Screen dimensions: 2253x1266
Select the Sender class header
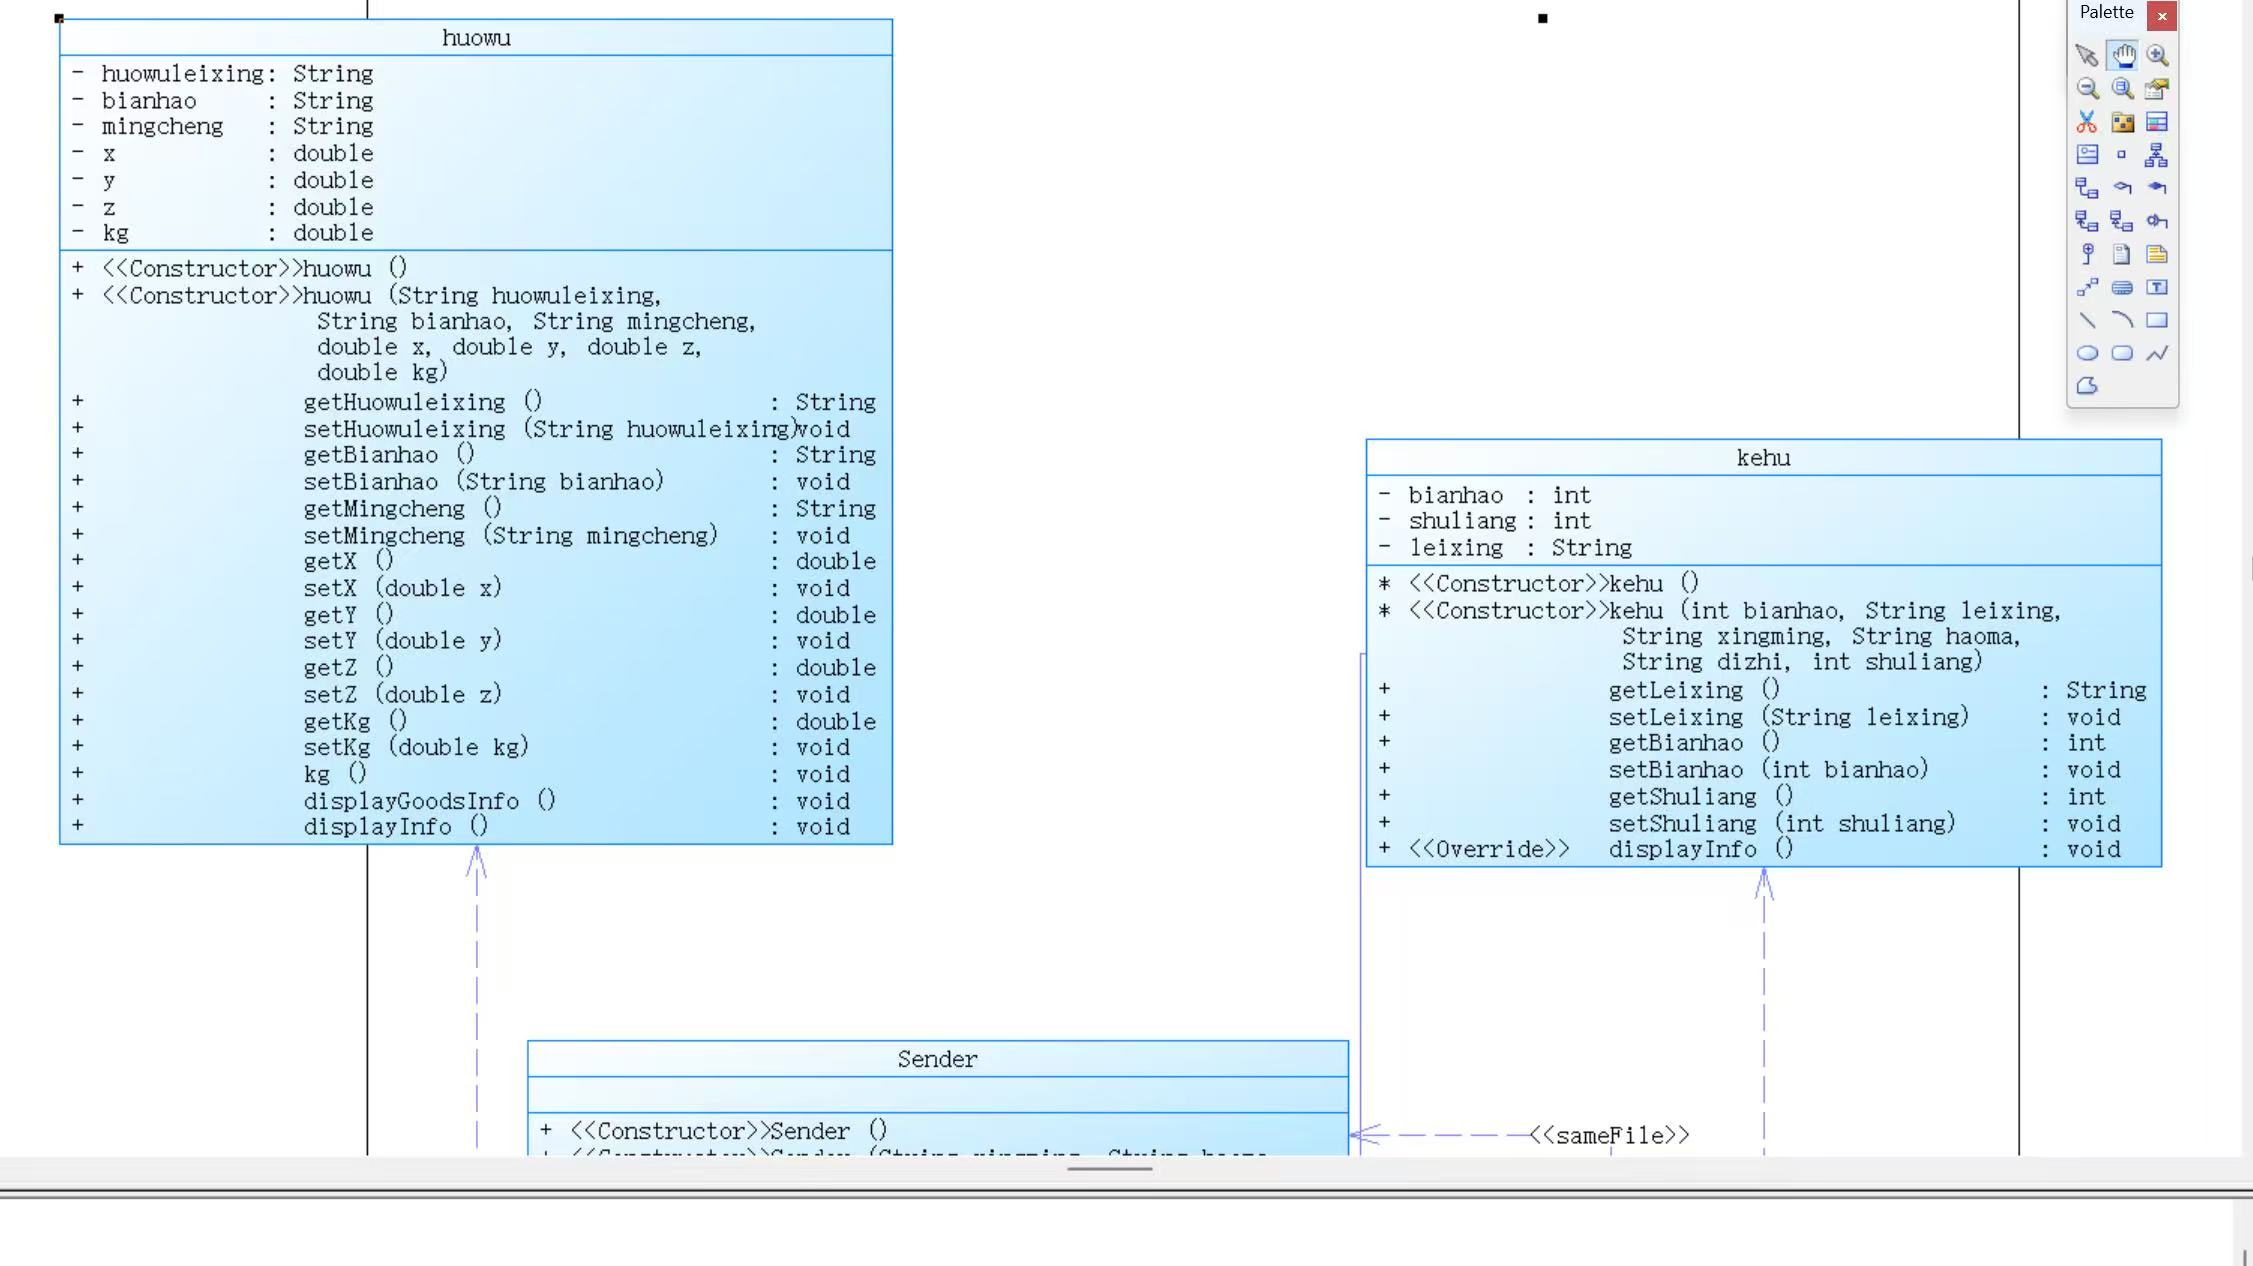pos(937,1059)
